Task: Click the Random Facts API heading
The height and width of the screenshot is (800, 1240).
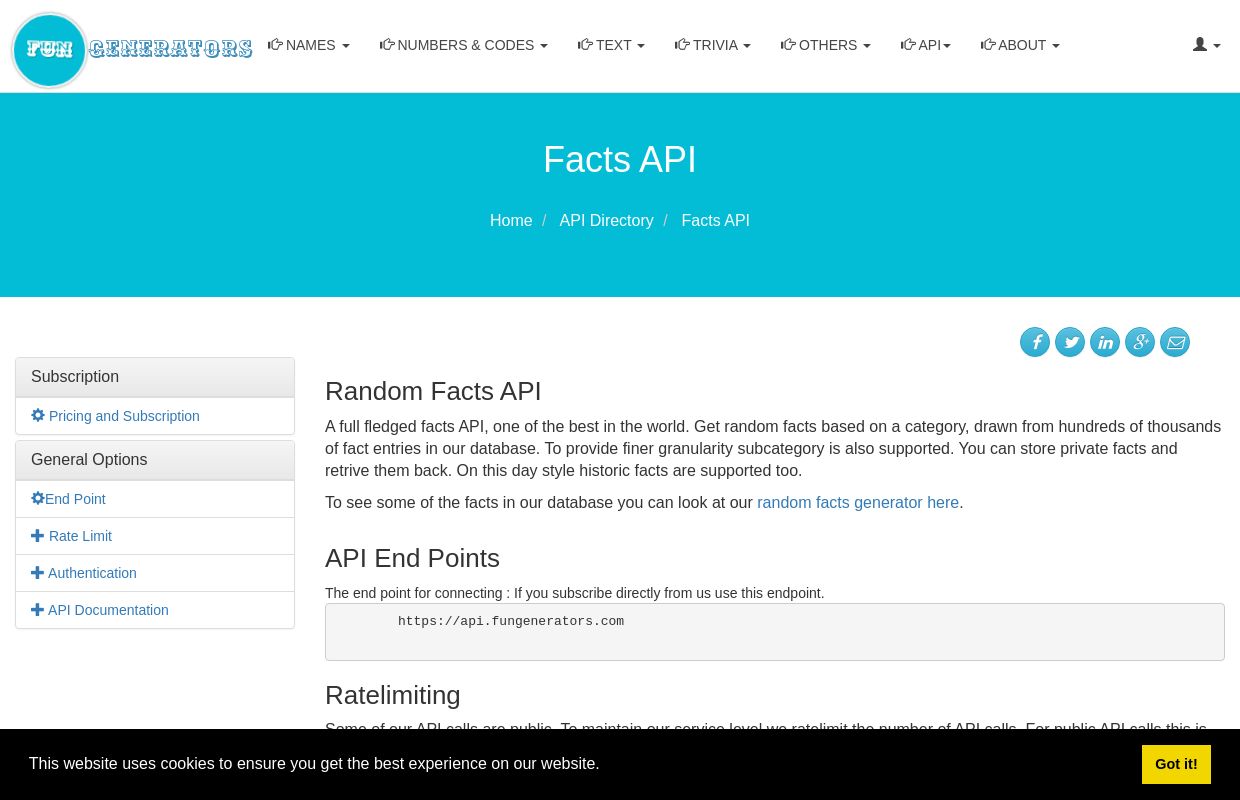Action: click(433, 391)
